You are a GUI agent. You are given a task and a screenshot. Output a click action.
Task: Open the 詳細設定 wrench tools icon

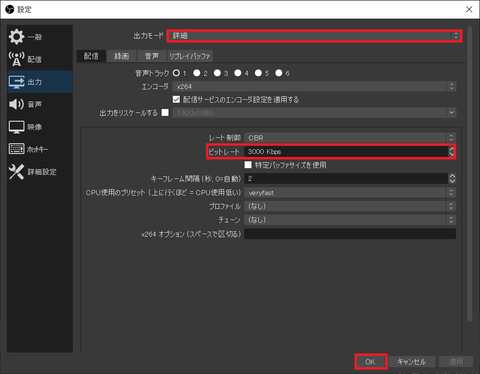coord(16,172)
